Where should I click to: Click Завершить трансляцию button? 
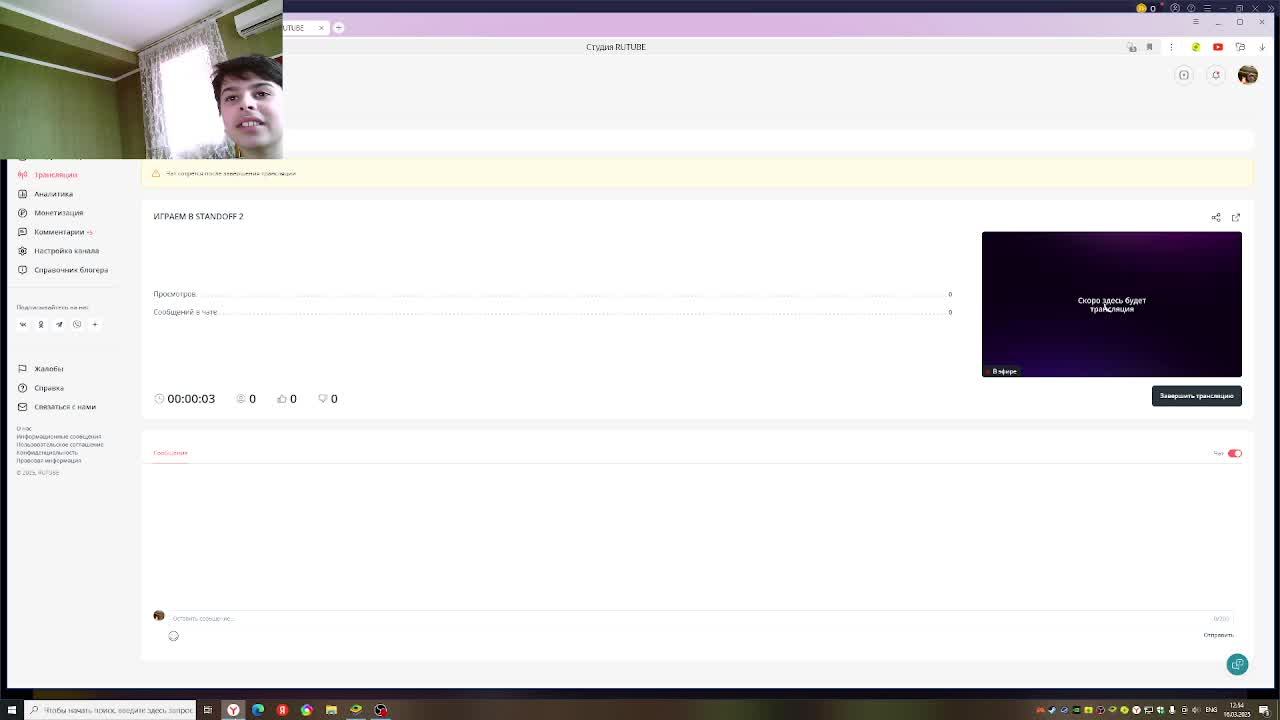click(1196, 396)
